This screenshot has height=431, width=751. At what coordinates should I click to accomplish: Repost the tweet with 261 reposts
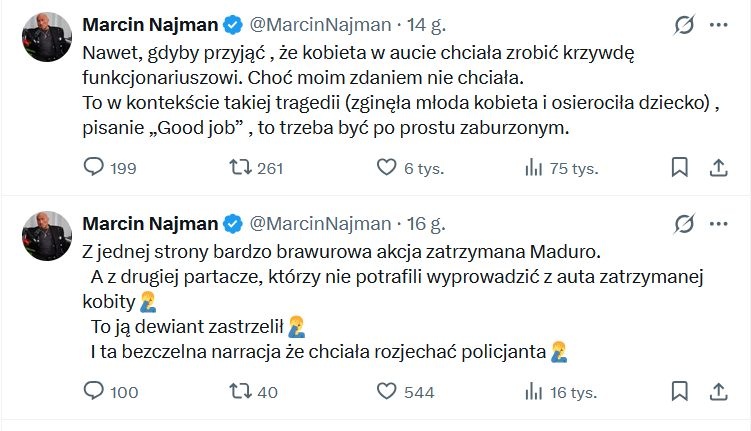tap(239, 167)
